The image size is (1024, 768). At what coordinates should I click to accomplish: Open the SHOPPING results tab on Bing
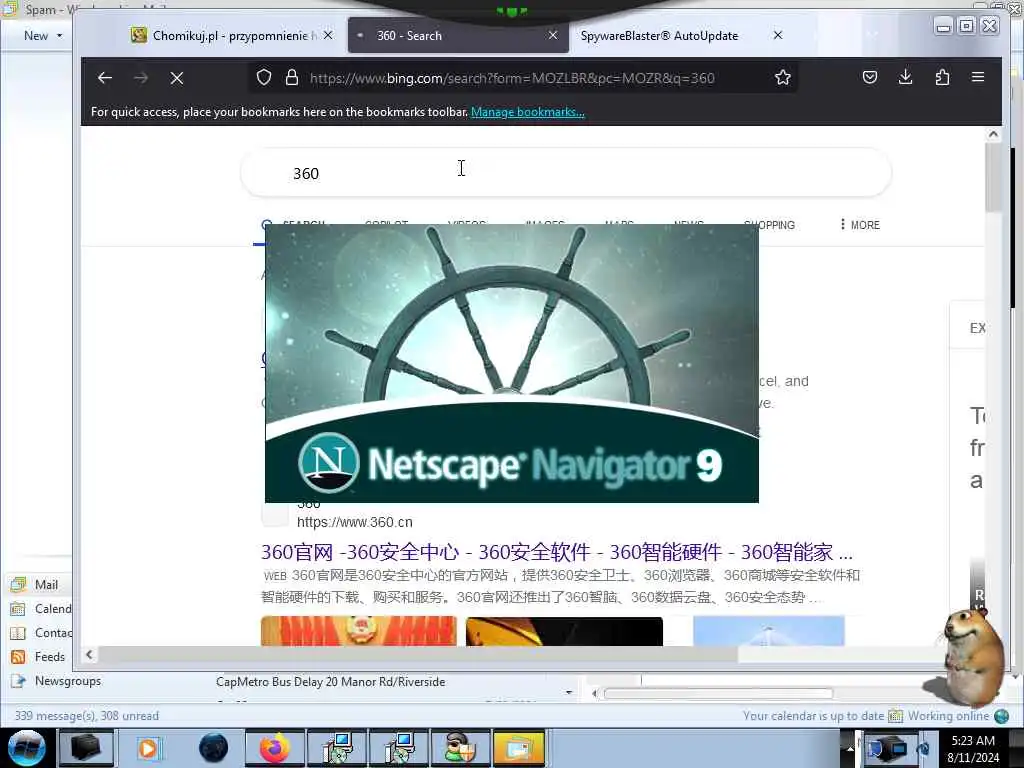769,225
